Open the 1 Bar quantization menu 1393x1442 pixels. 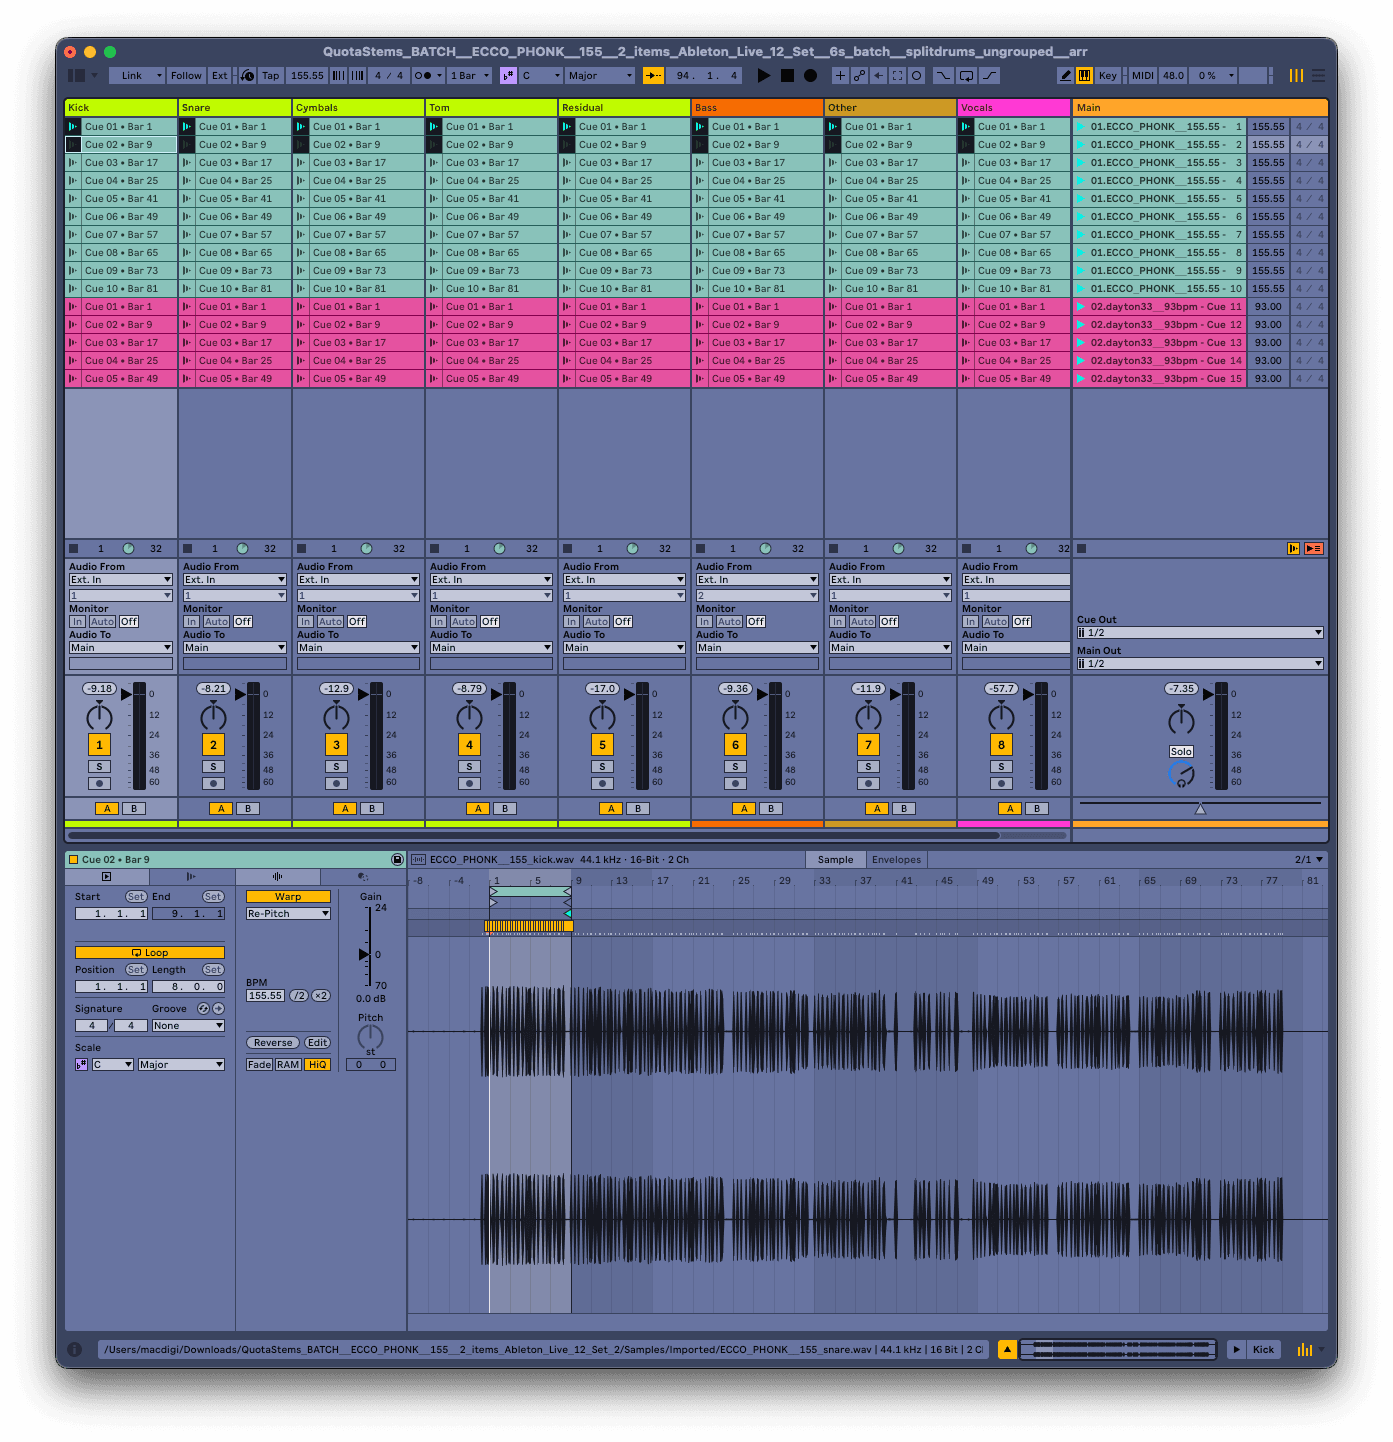click(469, 75)
